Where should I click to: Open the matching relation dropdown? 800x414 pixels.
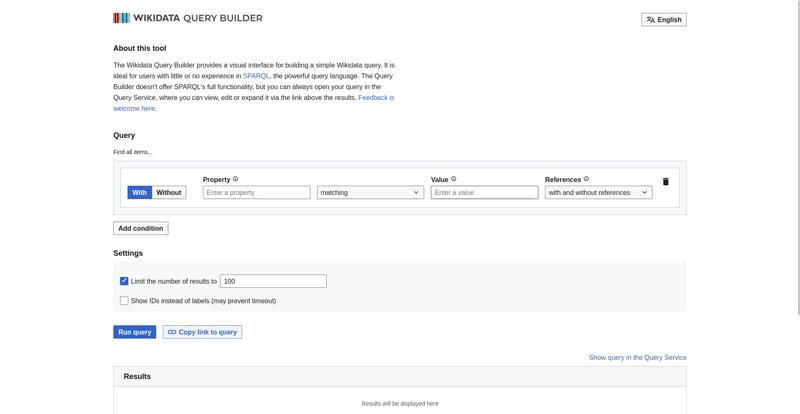click(x=370, y=192)
